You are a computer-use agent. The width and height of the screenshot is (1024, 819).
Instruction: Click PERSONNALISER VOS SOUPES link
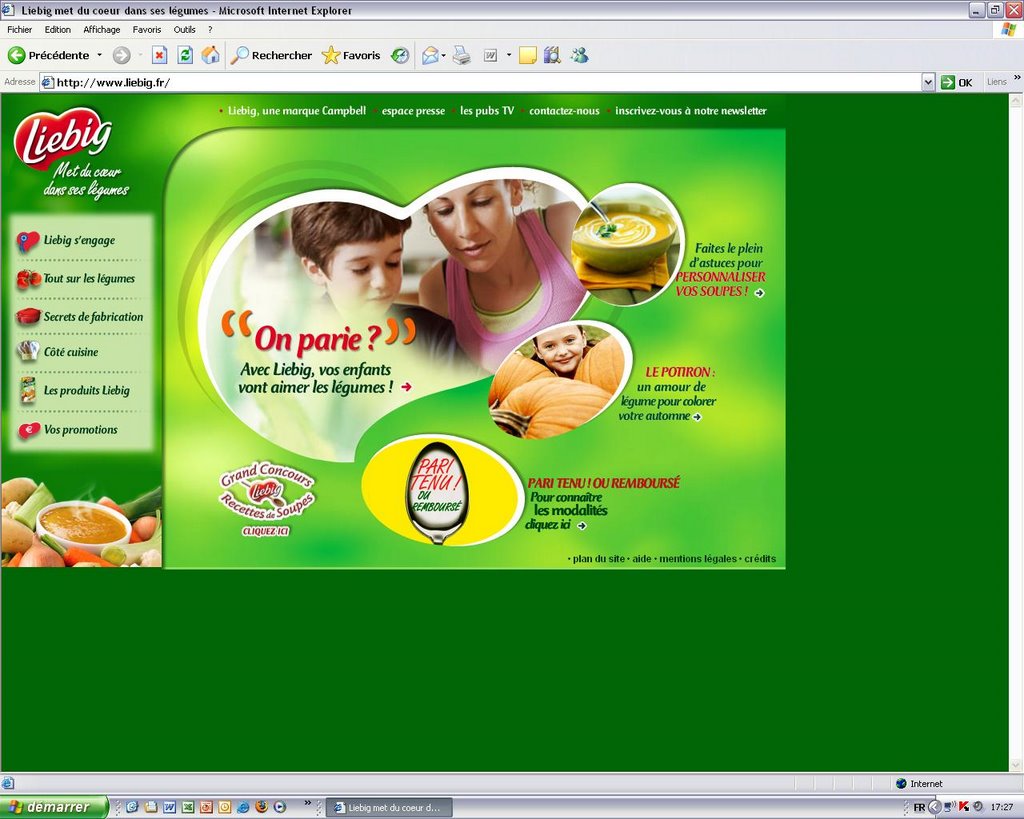(720, 284)
